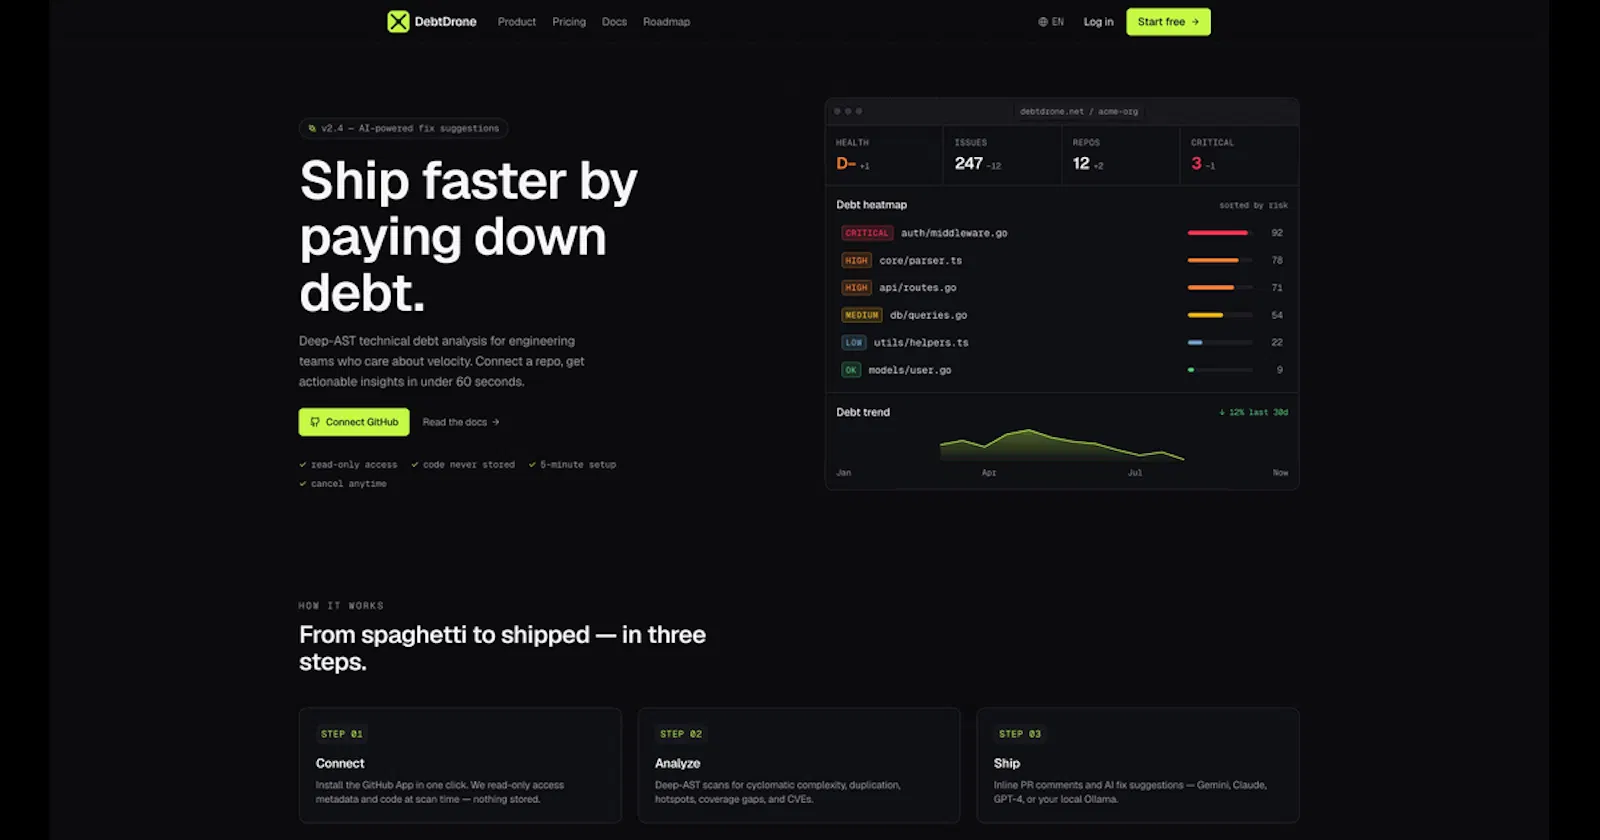The width and height of the screenshot is (1600, 840).
Task: Click the DebtDrone brand name
Action: [445, 22]
